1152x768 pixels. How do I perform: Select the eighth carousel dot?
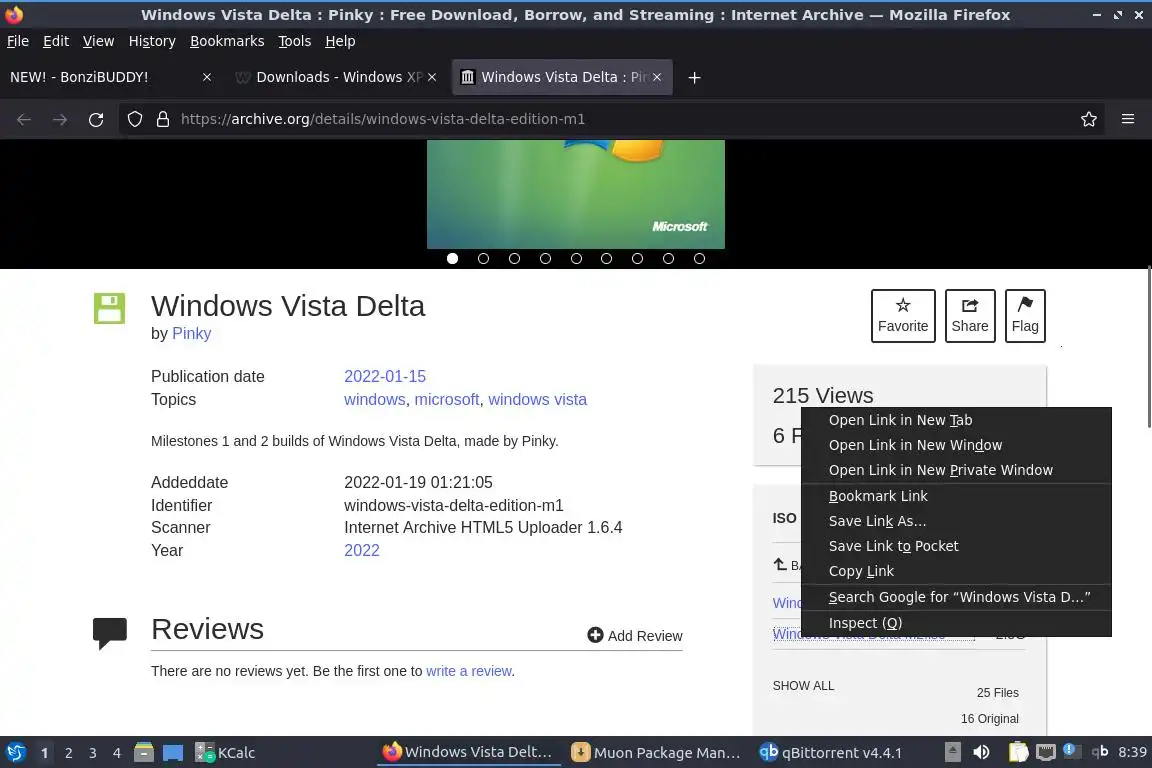click(x=668, y=259)
